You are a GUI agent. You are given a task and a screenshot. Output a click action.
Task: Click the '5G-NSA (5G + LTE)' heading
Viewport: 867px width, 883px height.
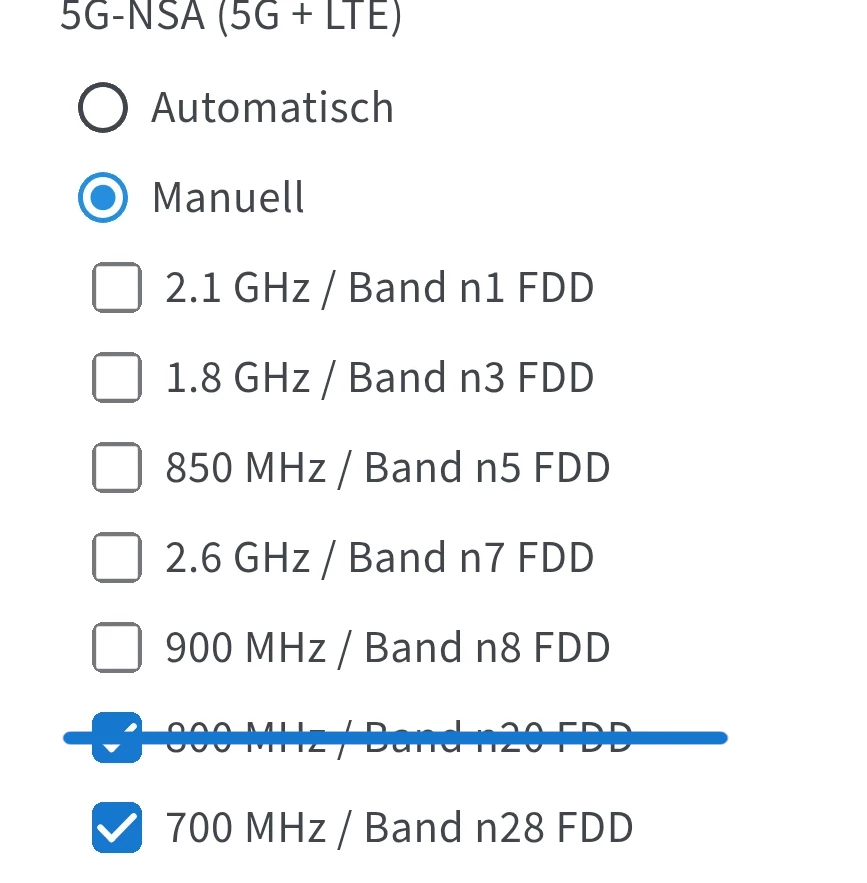(230, 17)
